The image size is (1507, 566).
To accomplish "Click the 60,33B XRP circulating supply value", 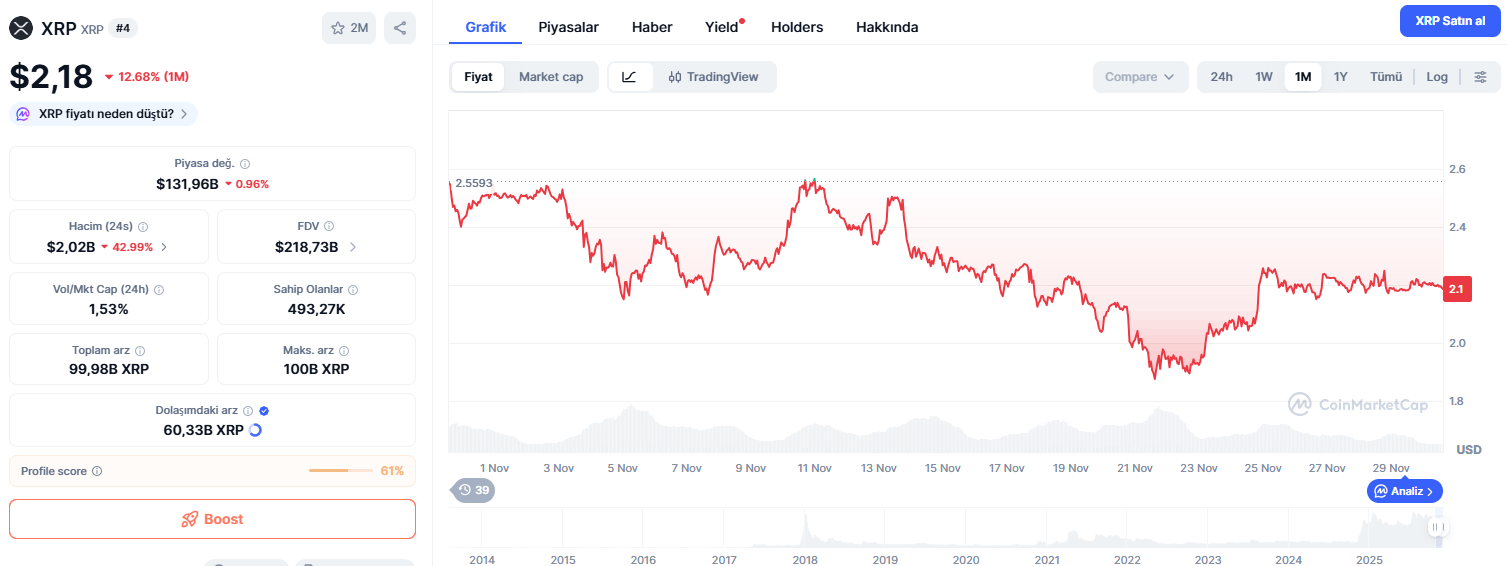I will click(x=203, y=430).
